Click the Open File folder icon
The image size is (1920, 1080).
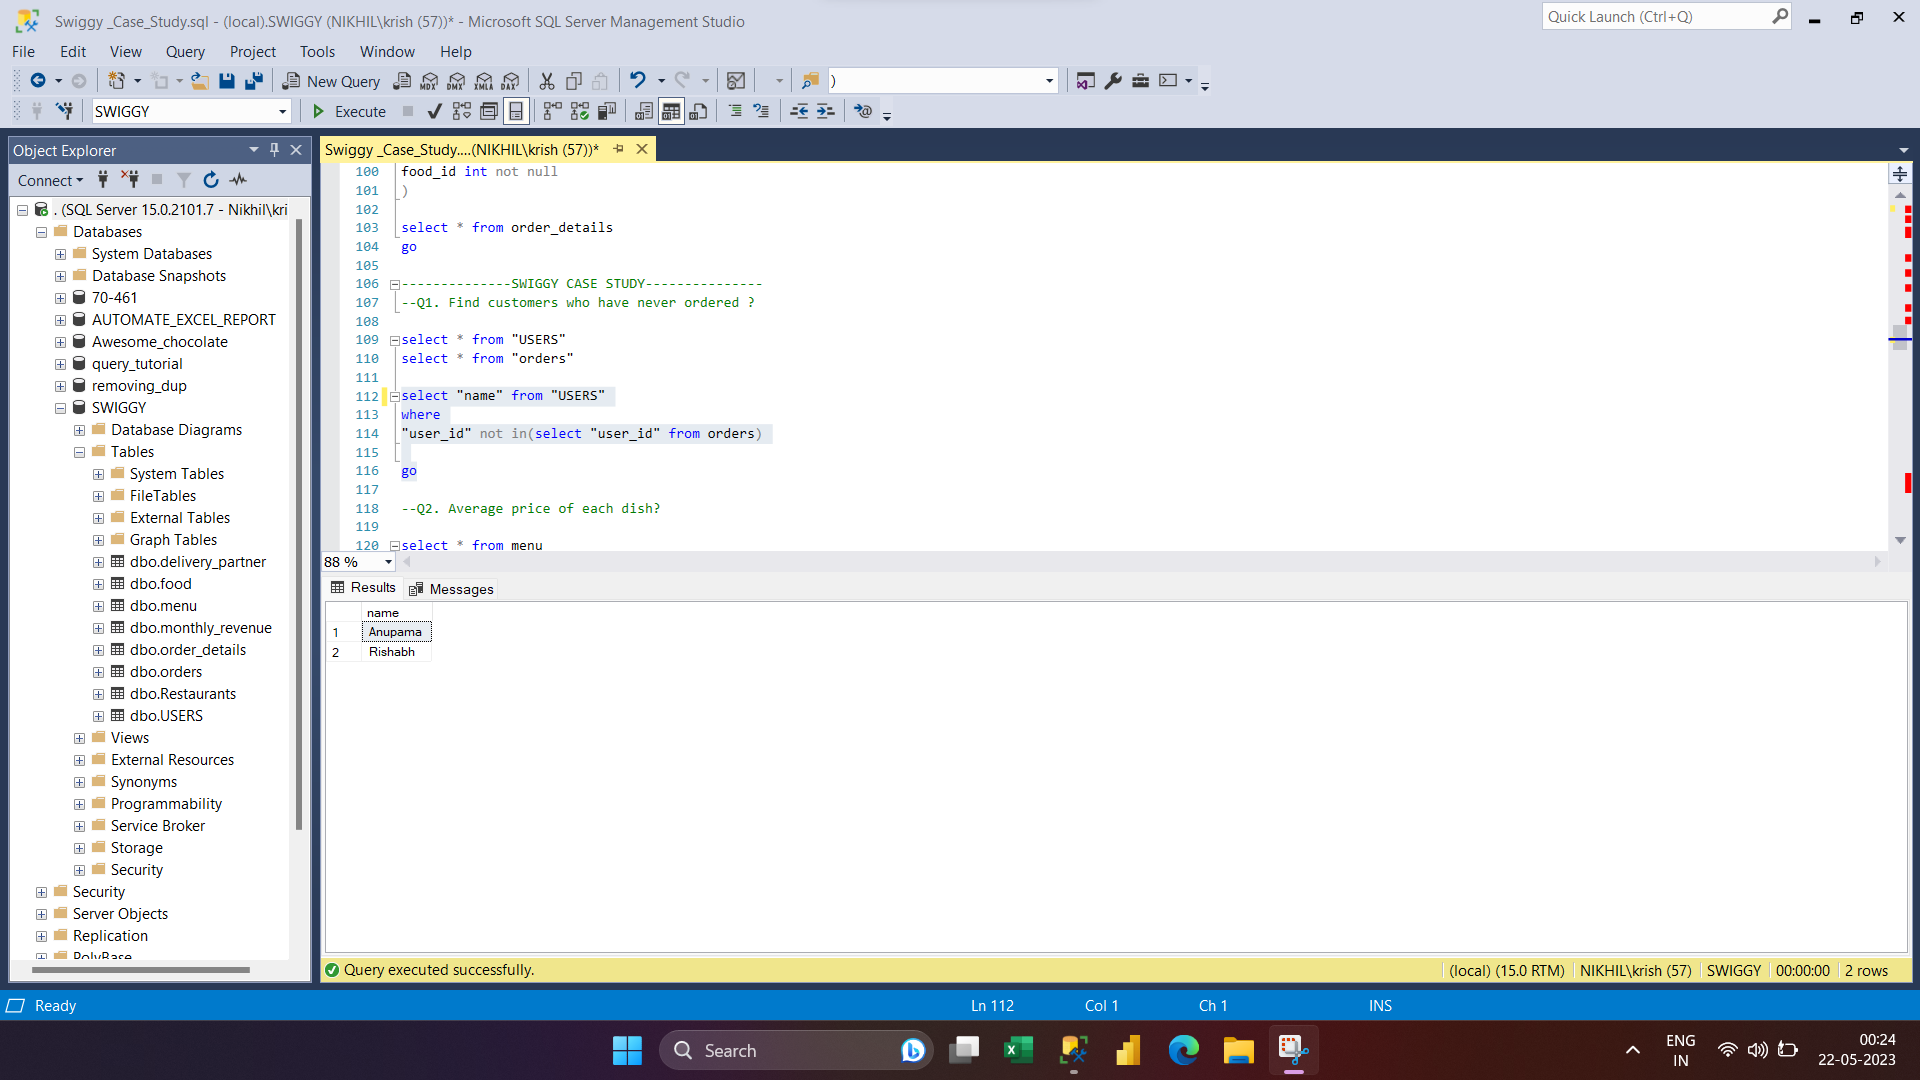click(200, 81)
